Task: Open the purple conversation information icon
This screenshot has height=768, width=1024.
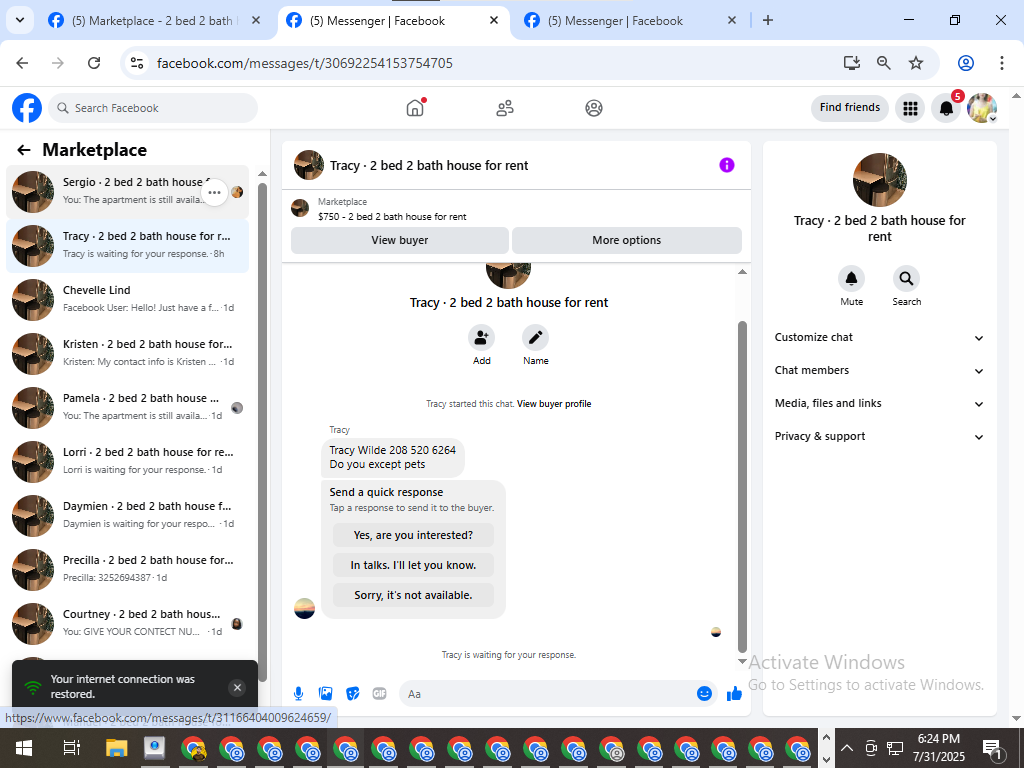Action: tap(727, 165)
